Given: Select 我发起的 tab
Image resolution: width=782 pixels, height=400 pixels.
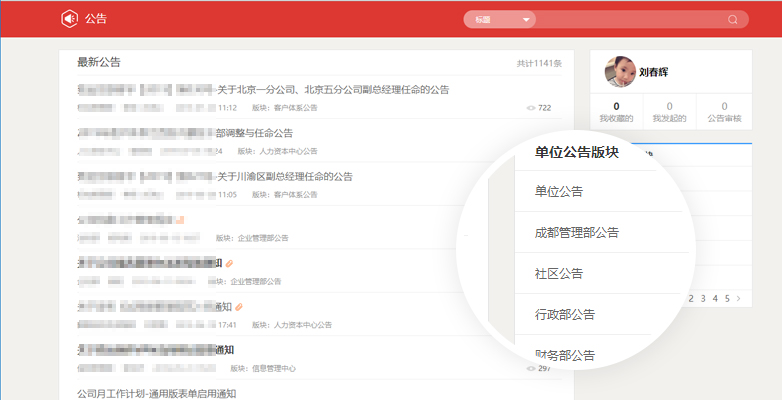Looking at the screenshot, I should click(x=669, y=112).
